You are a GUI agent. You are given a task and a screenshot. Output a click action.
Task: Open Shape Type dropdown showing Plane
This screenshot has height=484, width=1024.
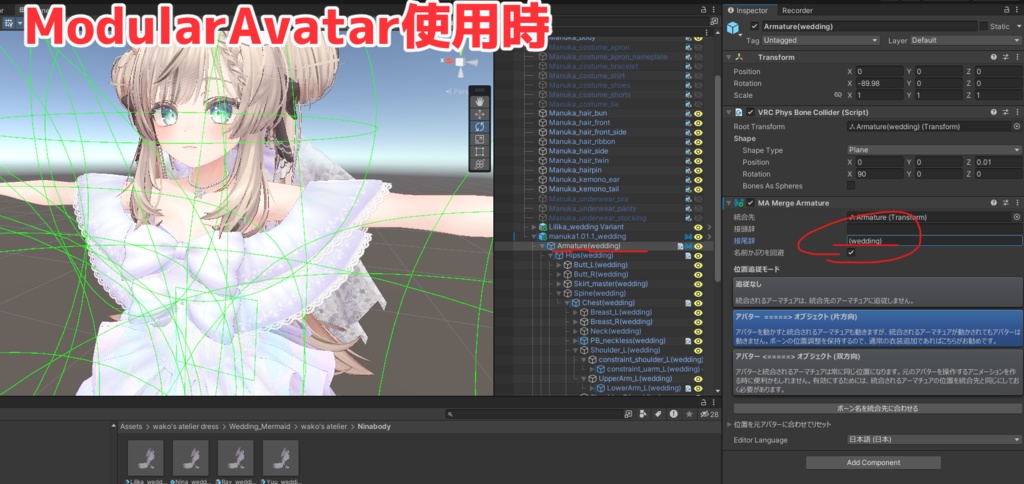[x=934, y=150]
